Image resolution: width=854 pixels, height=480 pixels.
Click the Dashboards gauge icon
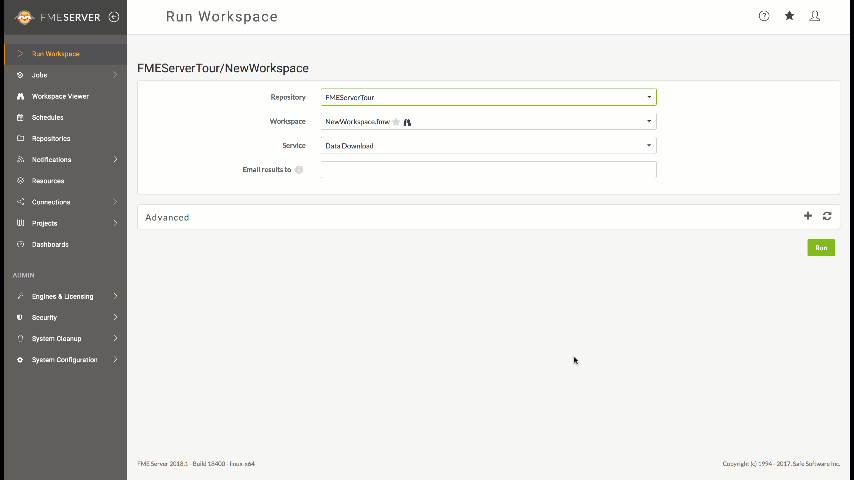coord(20,244)
